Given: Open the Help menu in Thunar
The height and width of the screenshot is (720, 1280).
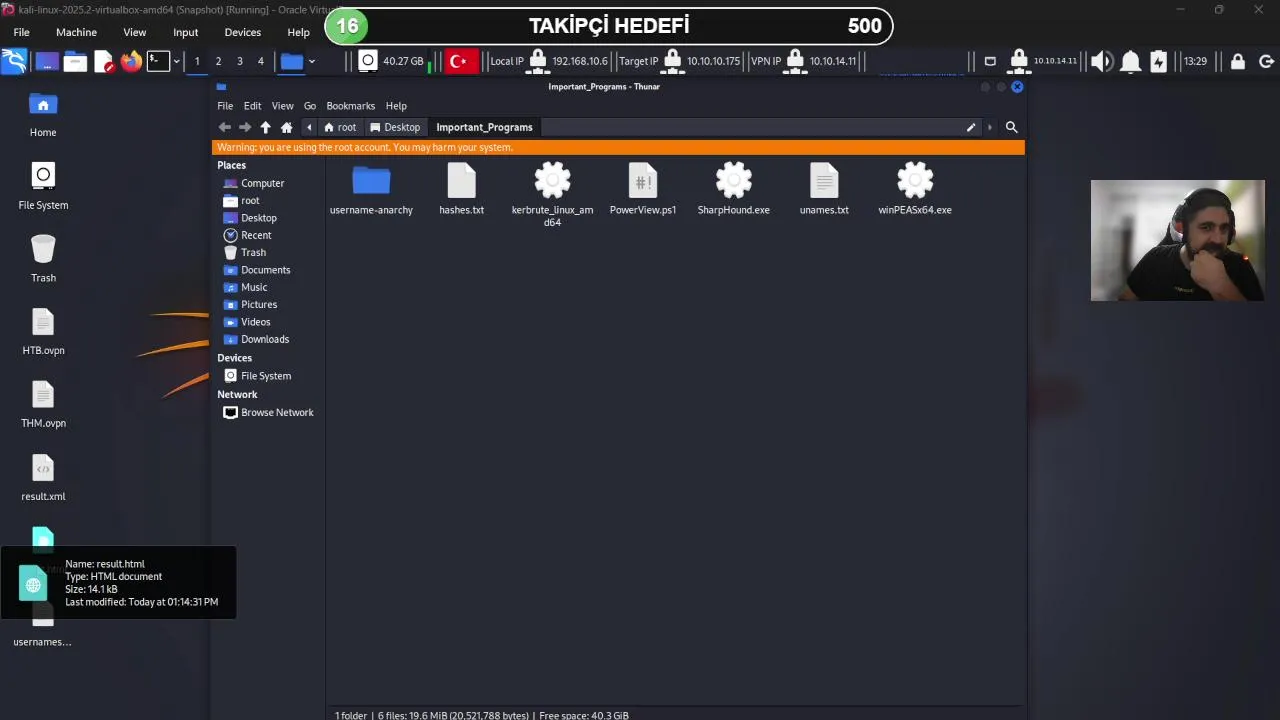Looking at the screenshot, I should (396, 106).
